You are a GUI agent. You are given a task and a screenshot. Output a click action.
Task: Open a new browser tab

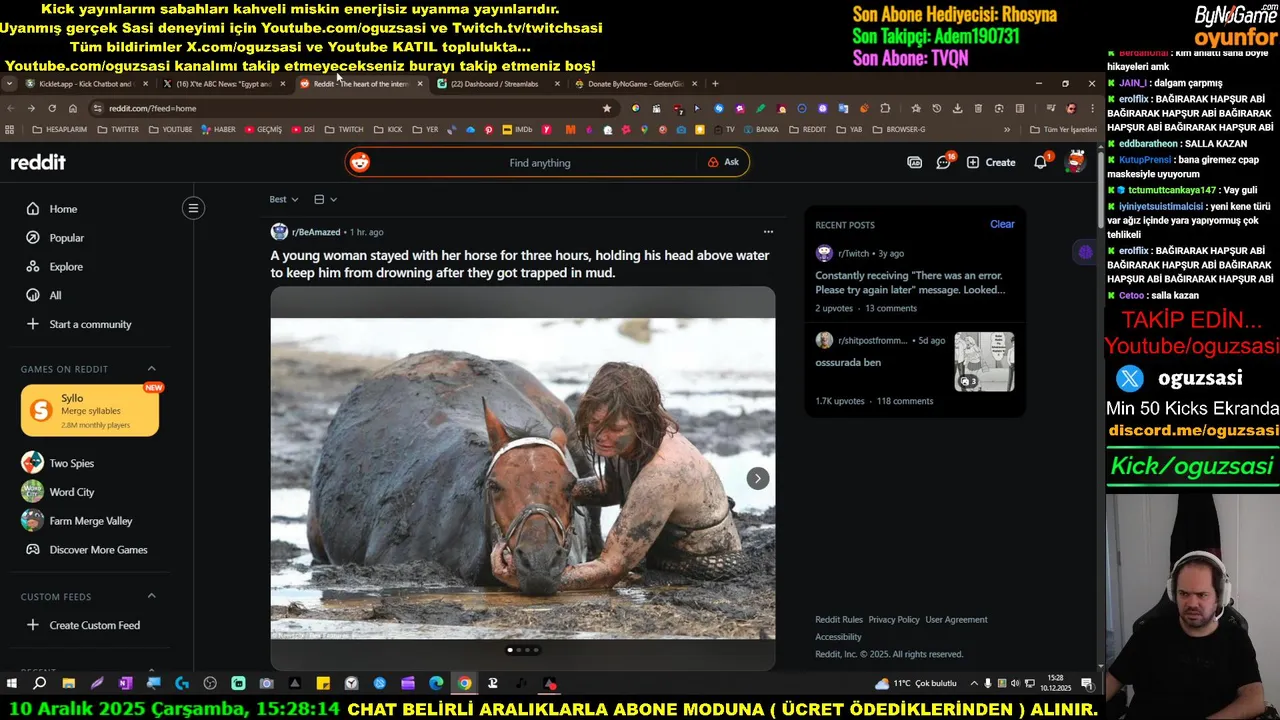(x=714, y=84)
